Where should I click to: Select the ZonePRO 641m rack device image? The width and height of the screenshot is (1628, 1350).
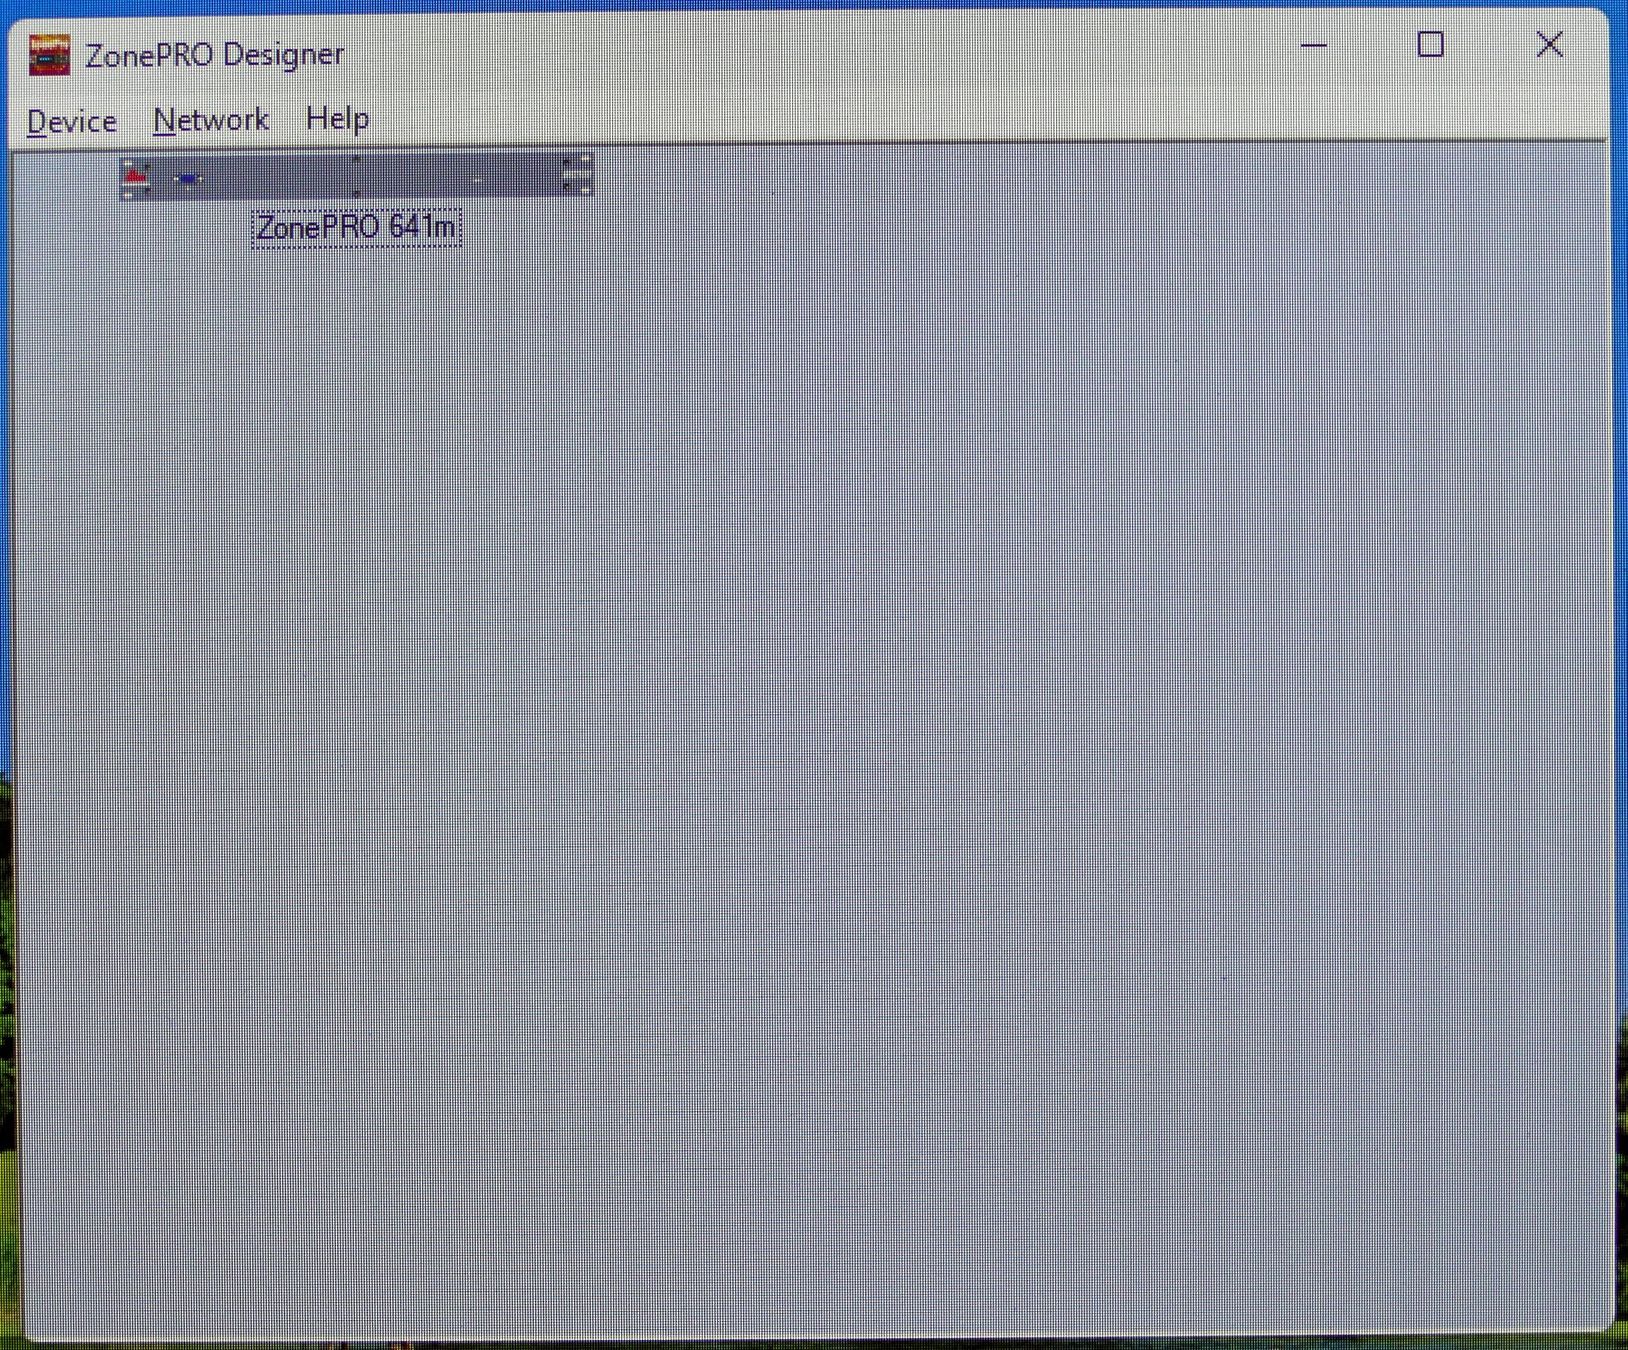click(356, 176)
